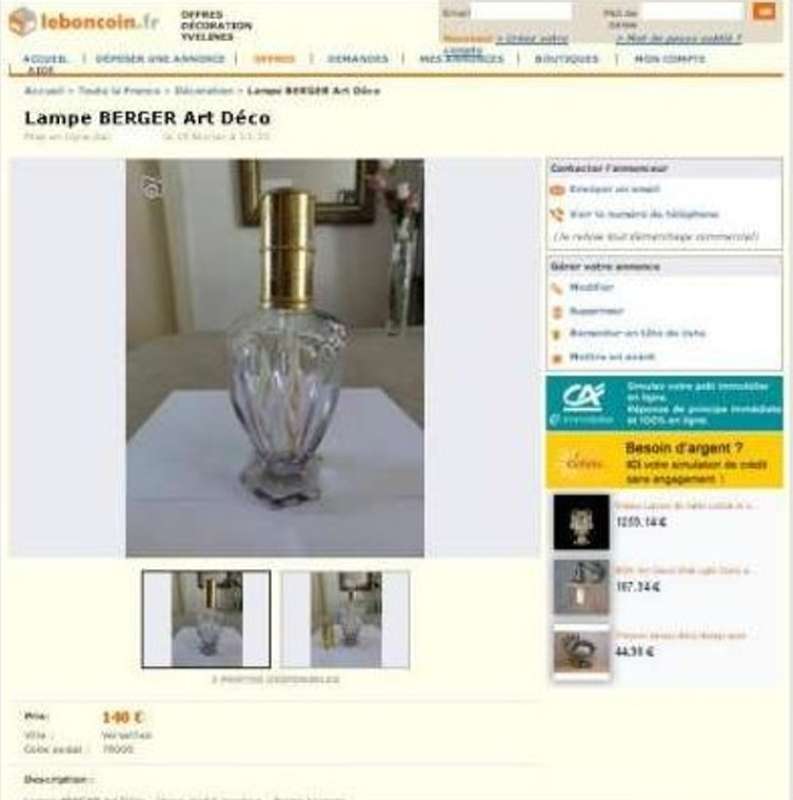Screen dimensions: 793x800
Task: Click the Décoration breadcrumb link
Action: pos(204,91)
